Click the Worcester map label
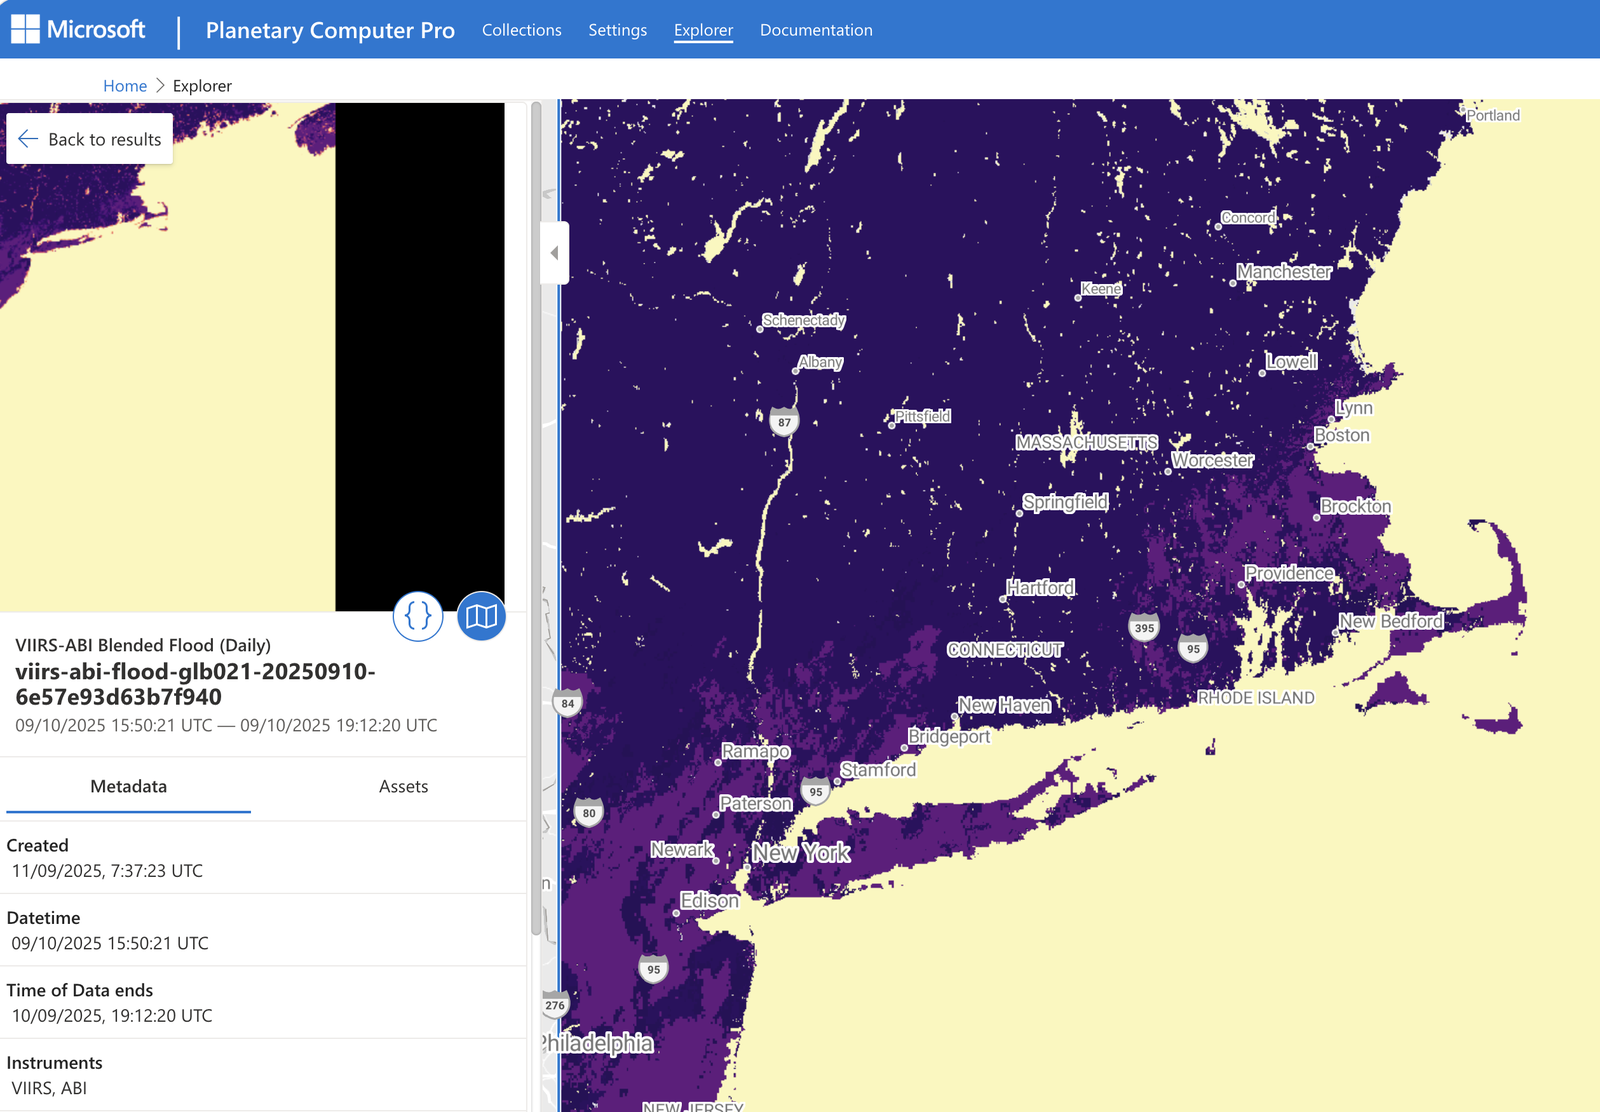The image size is (1600, 1112). coord(1212,460)
